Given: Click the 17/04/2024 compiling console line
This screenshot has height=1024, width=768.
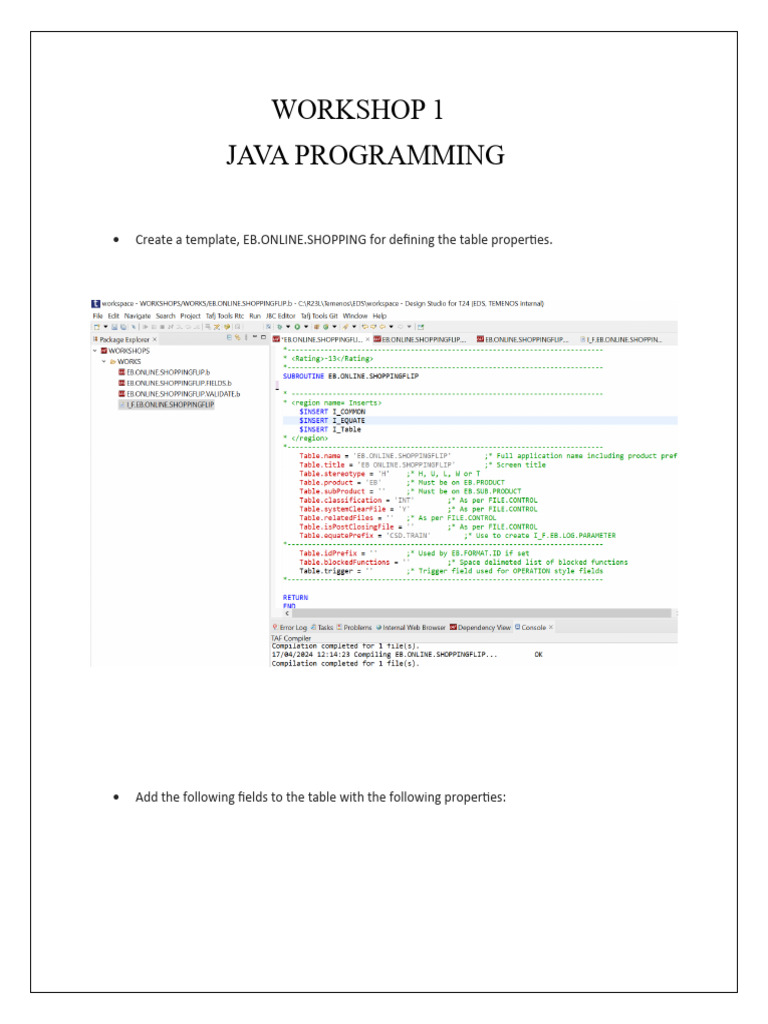Looking at the screenshot, I should 407,654.
